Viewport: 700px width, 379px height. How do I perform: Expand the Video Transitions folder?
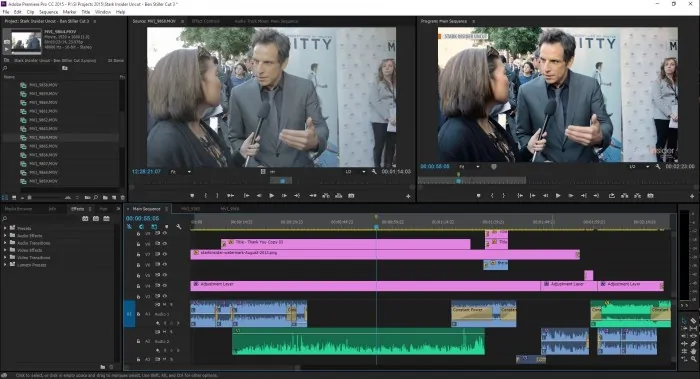pos(5,258)
